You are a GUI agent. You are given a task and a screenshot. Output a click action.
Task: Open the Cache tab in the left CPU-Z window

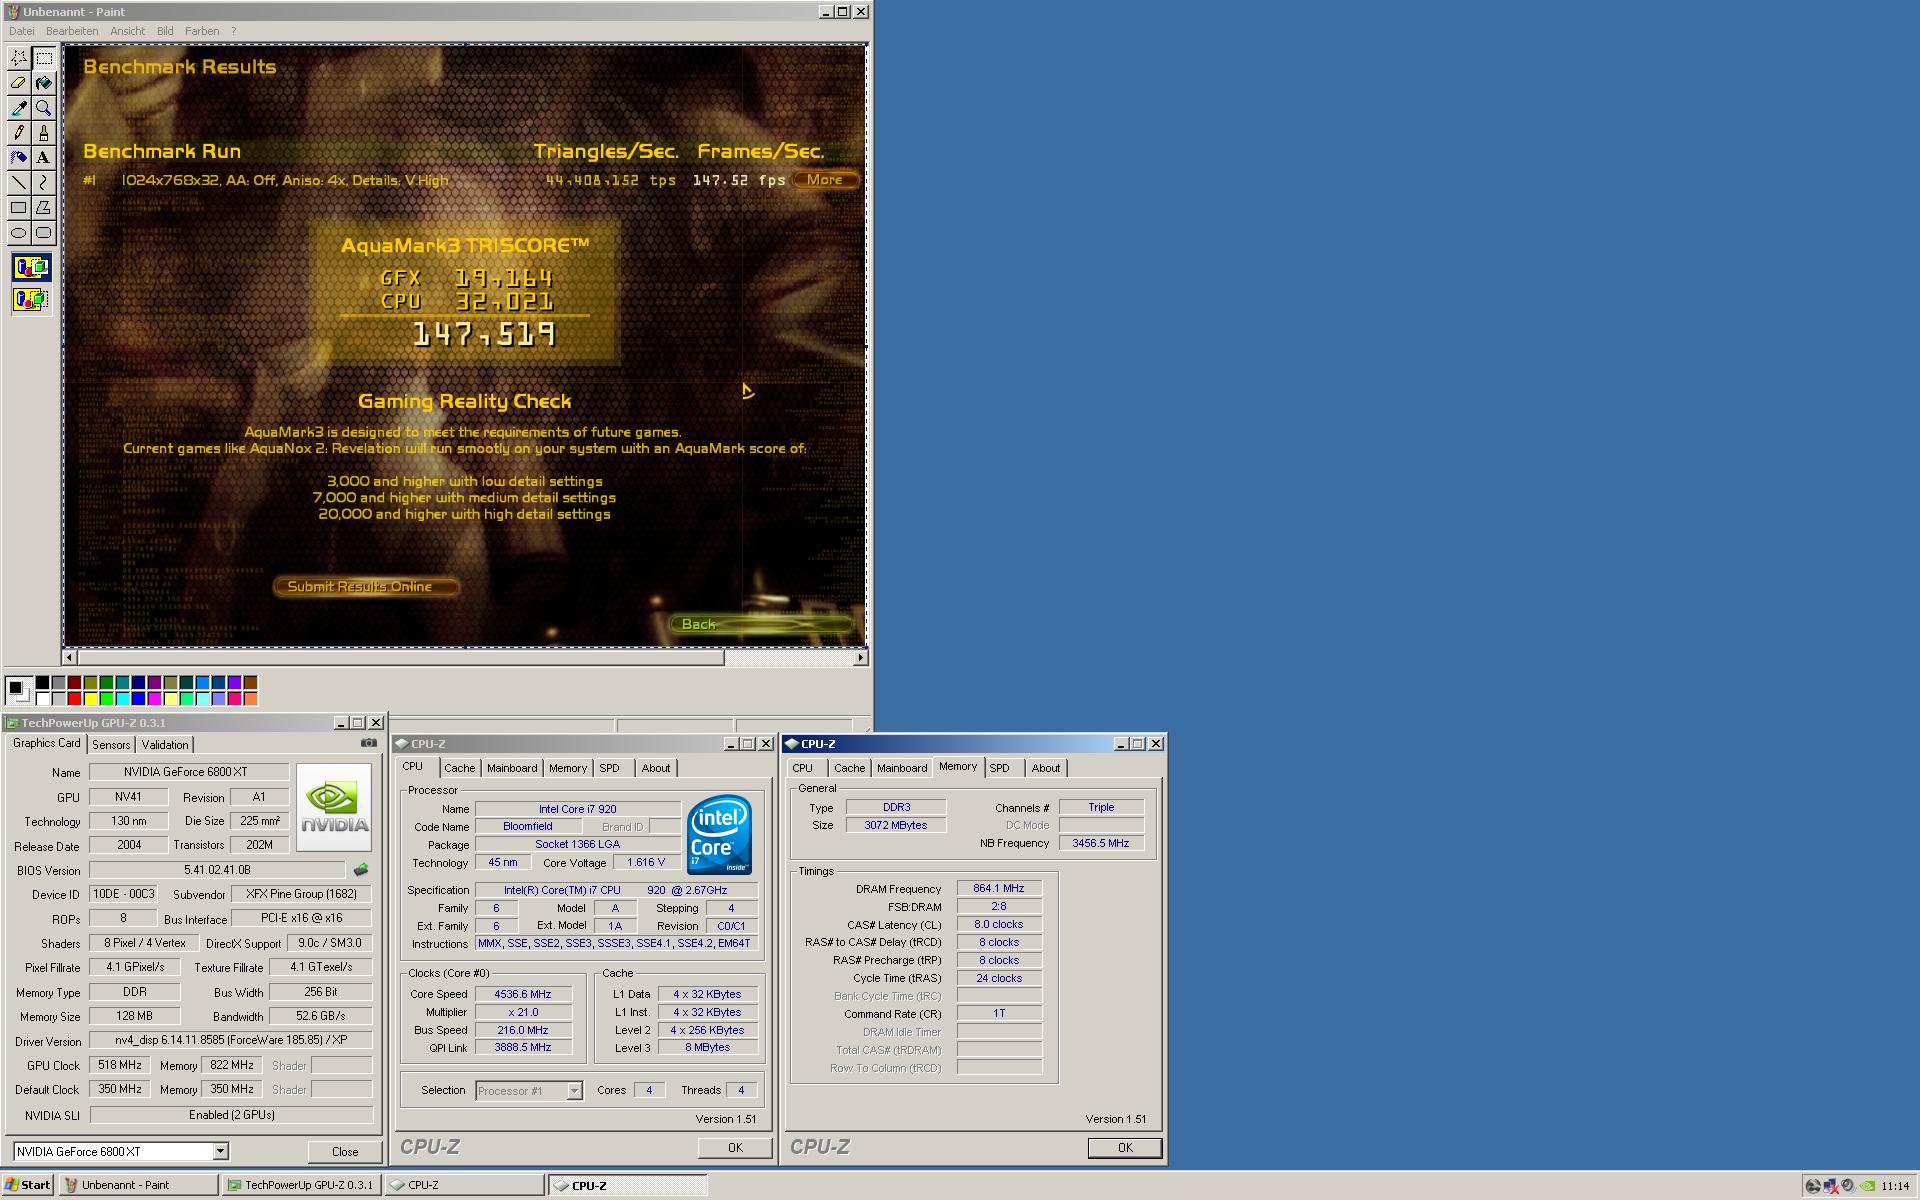(460, 768)
